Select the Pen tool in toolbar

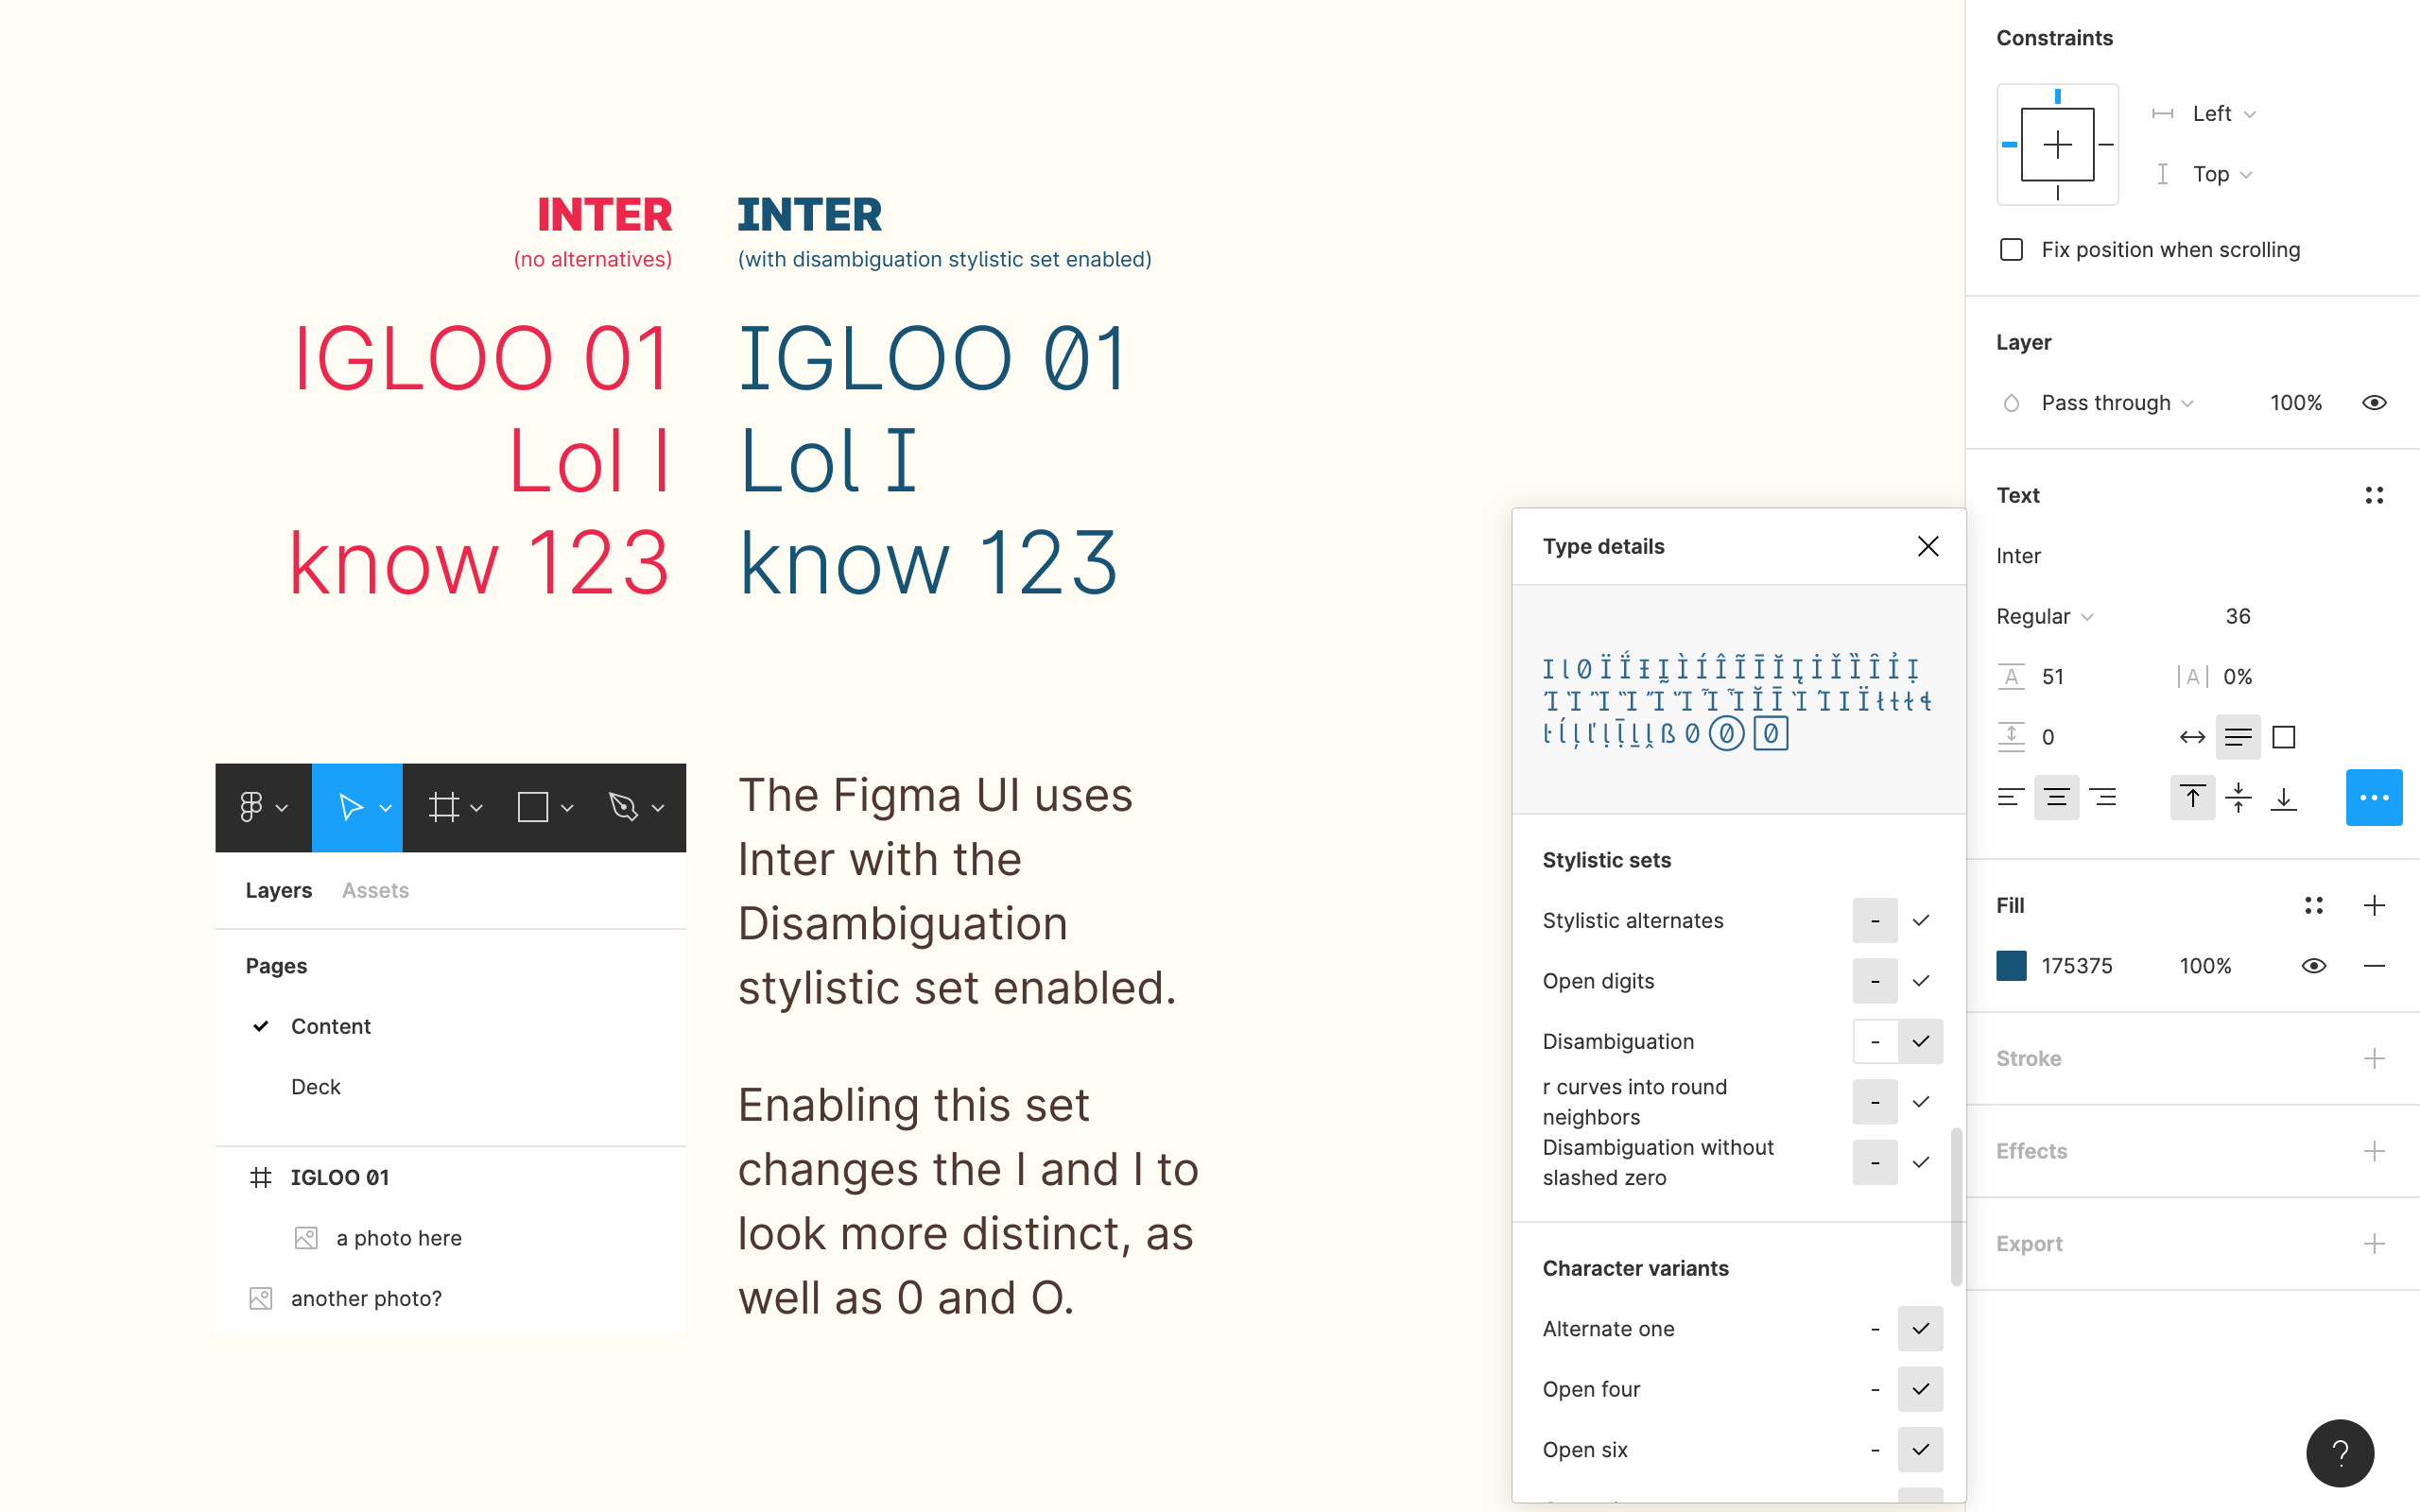pyautogui.click(x=624, y=805)
